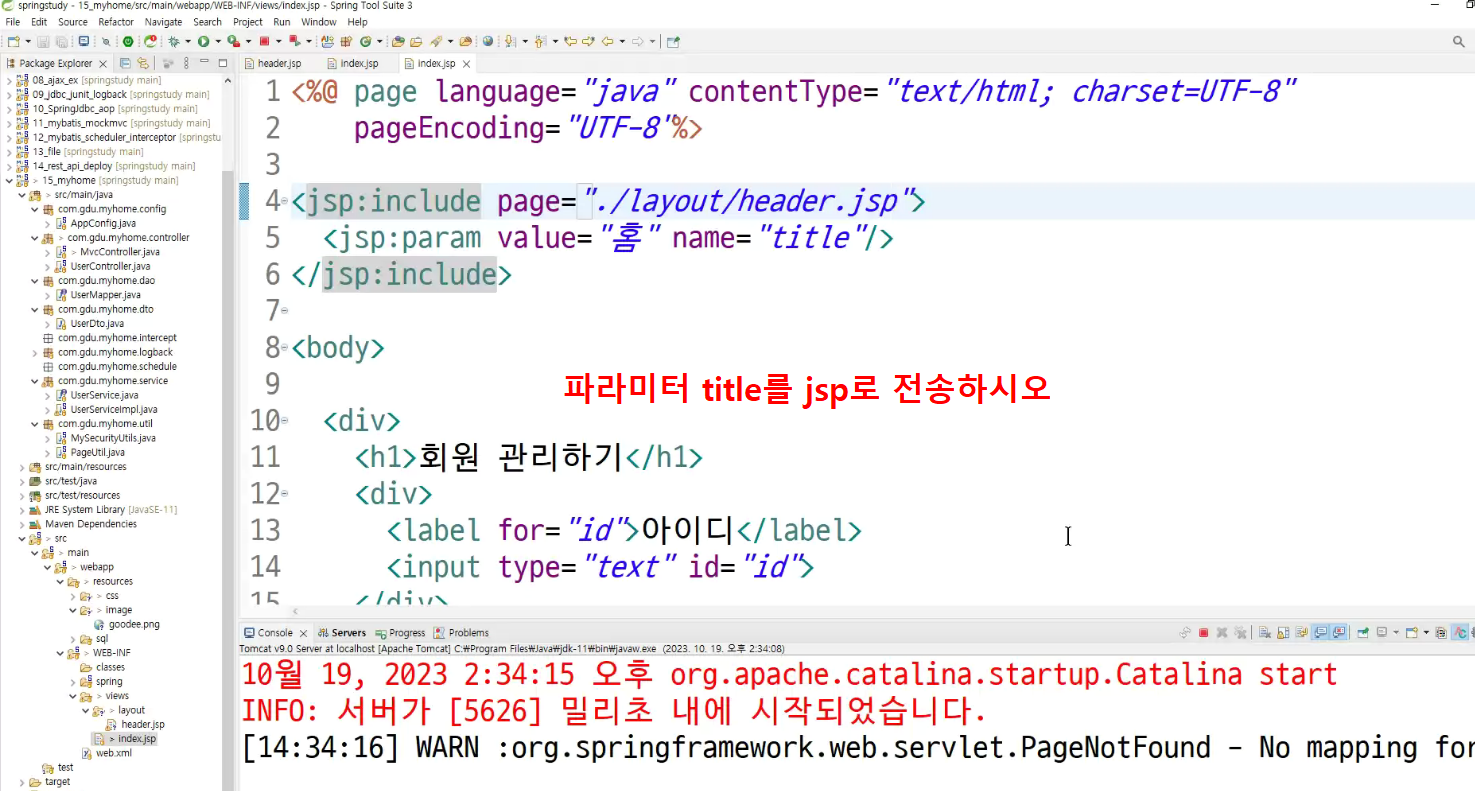
Task: Click the Collapse All icon in Package Explorer
Action: tap(125, 63)
